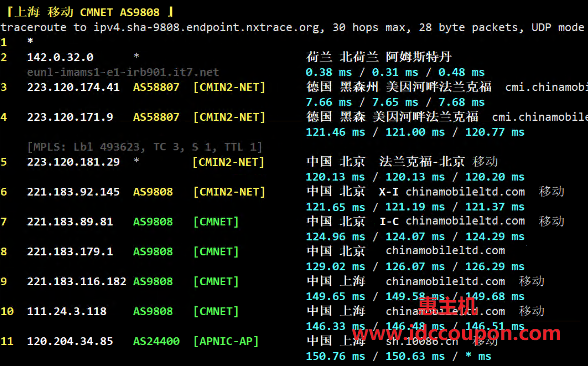
Task: Select the MPLS label line Lbl 493623
Action: pyautogui.click(x=144, y=147)
